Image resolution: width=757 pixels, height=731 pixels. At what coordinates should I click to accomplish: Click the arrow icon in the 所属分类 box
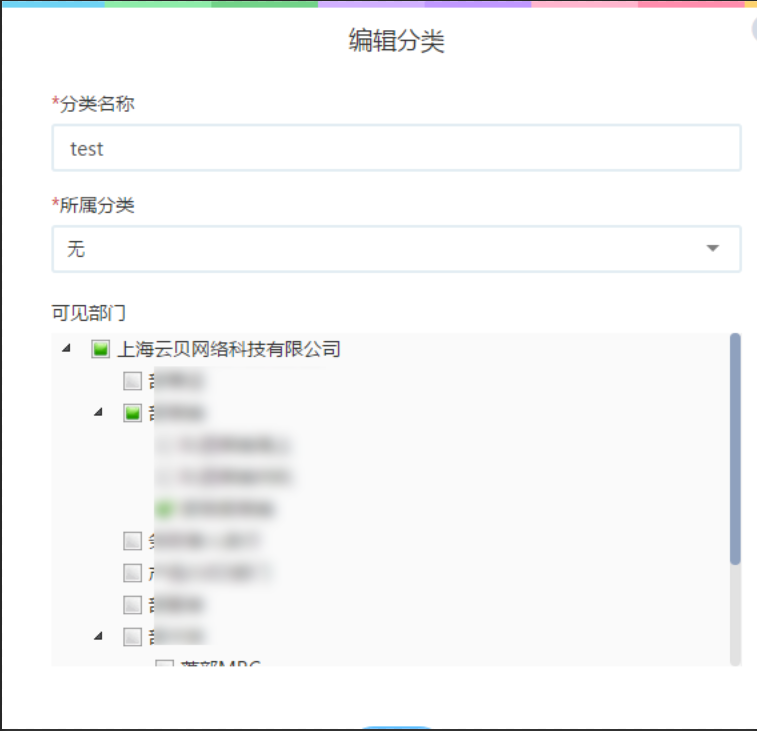[713, 249]
